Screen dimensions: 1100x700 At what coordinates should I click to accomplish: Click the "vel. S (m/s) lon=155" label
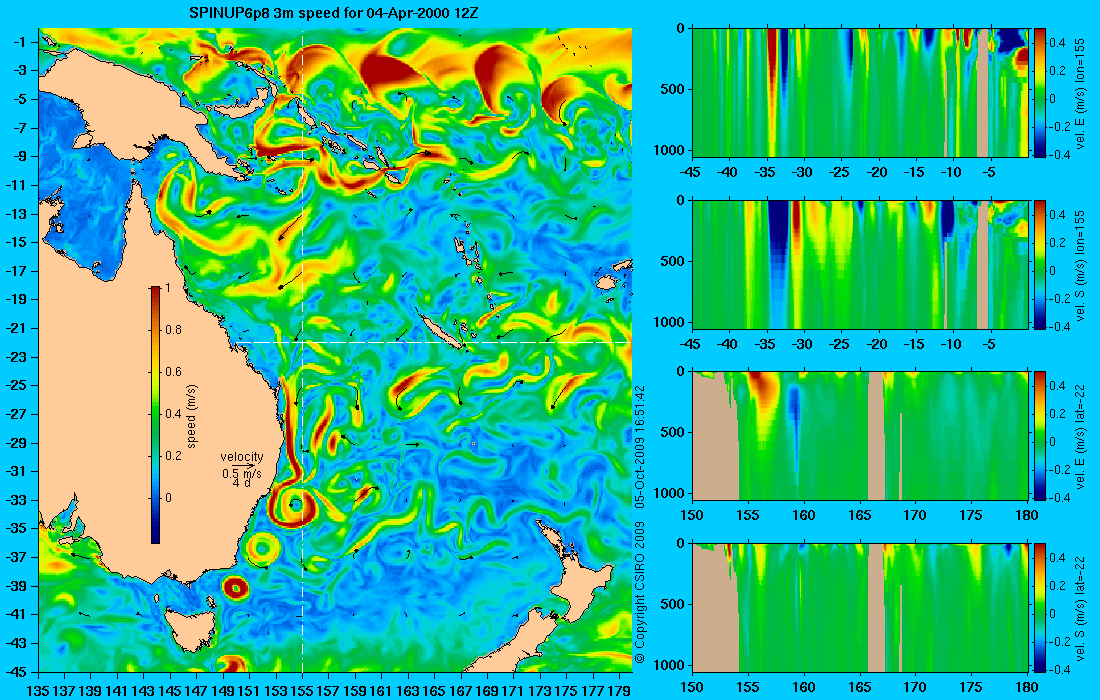pyautogui.click(x=1080, y=266)
